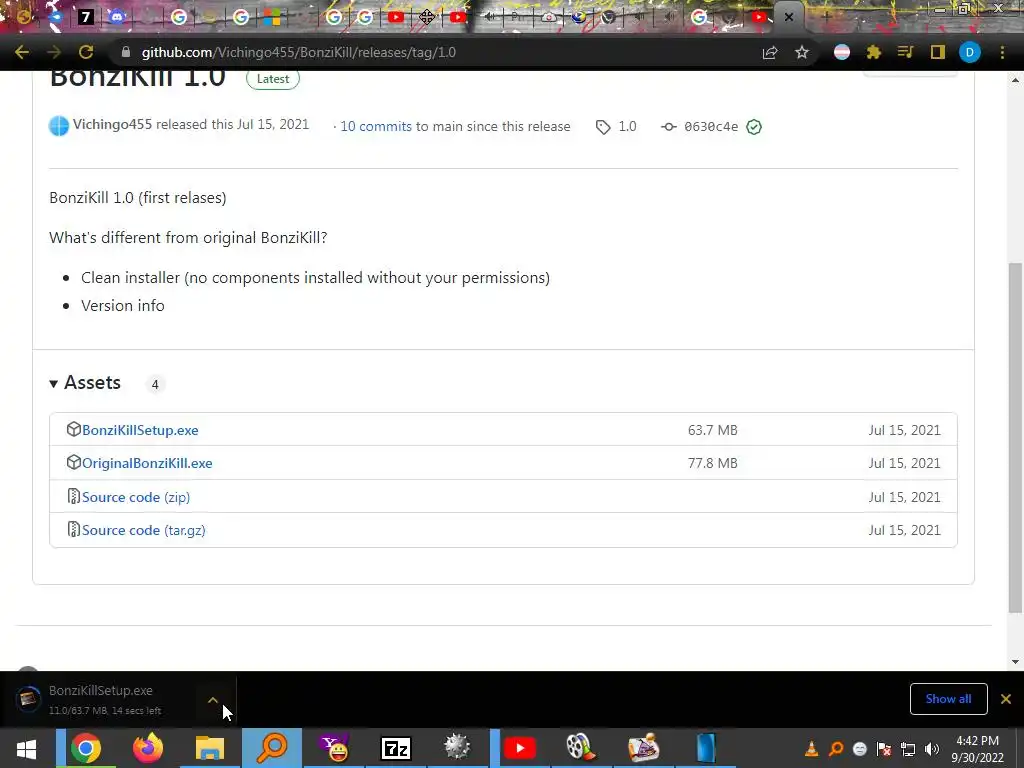This screenshot has width=1024, height=768.
Task: Click 'Version info' bullet text
Action: click(123, 306)
